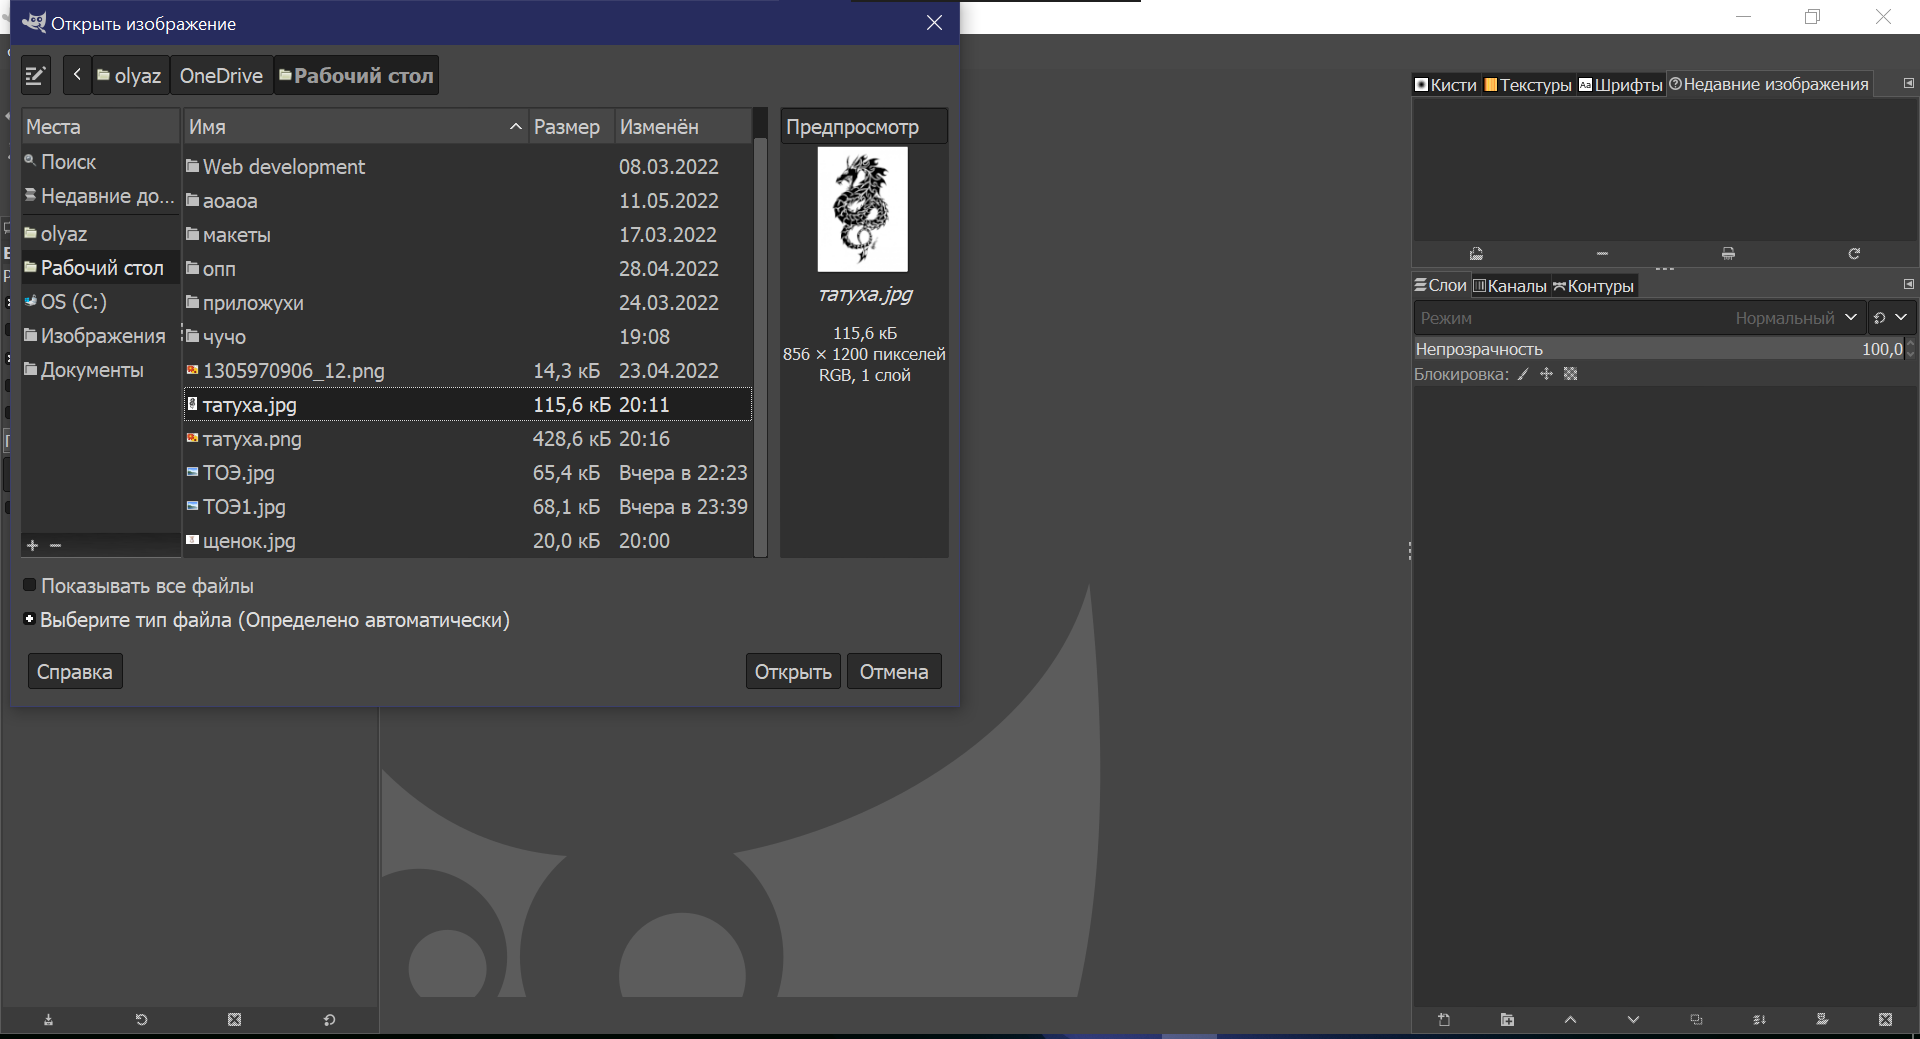This screenshot has height=1039, width=1920.
Task: Click the 'Отмена' button
Action: click(x=894, y=672)
